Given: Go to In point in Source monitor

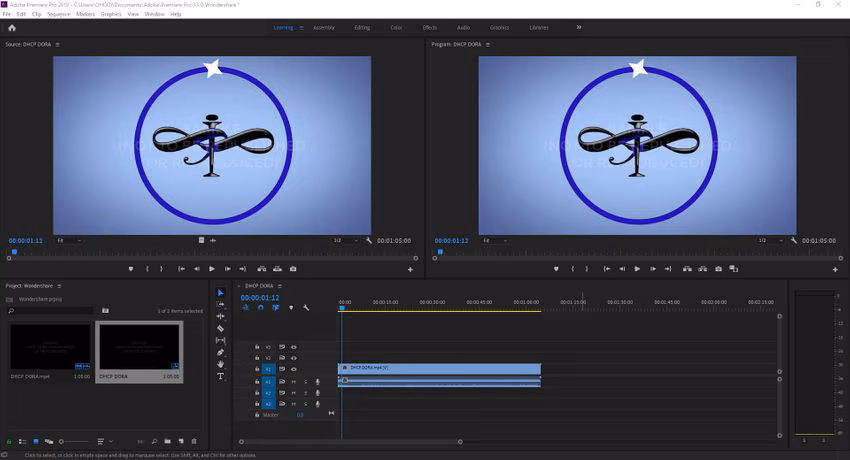Looking at the screenshot, I should pos(181,269).
